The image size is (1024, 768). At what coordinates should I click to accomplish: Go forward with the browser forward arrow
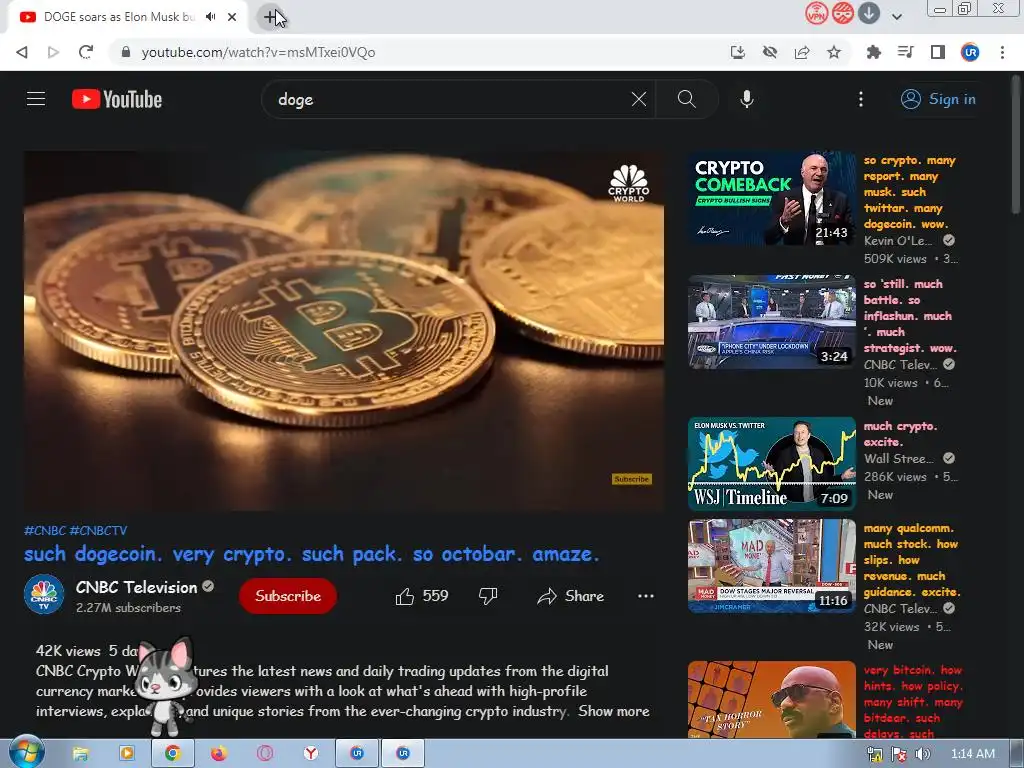[x=54, y=52]
